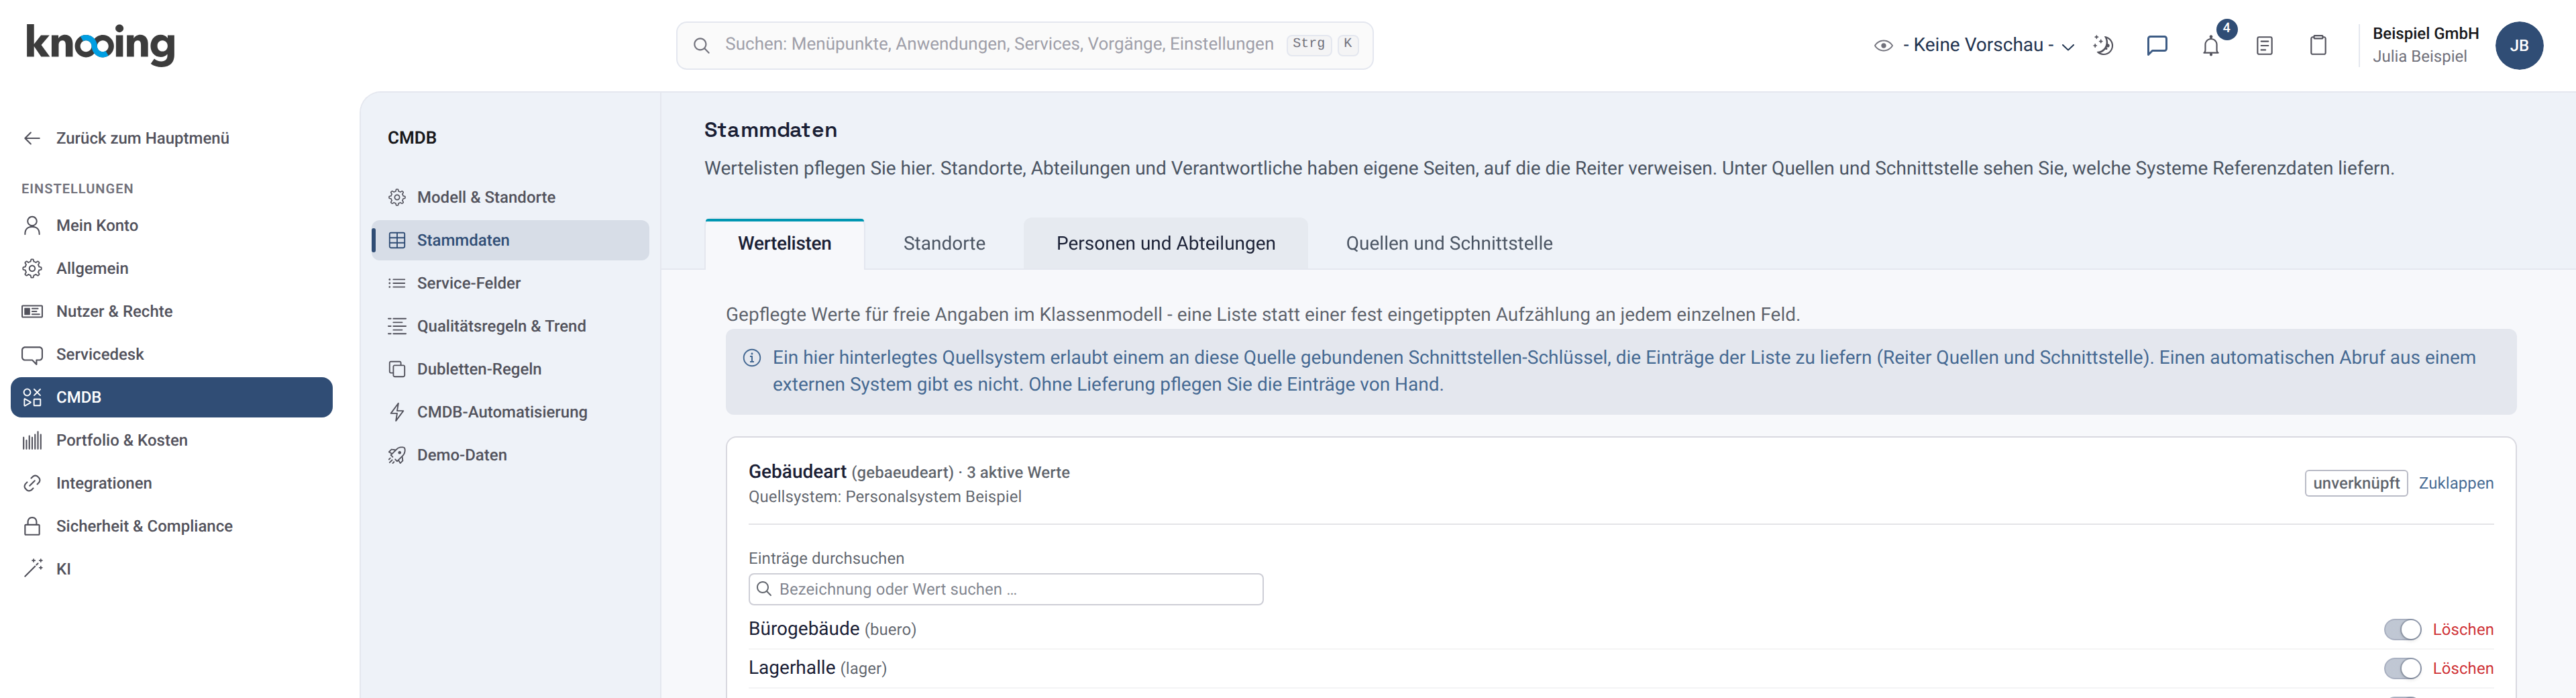The width and height of the screenshot is (2576, 698).
Task: Open the JB user avatar
Action: [x=2519, y=45]
